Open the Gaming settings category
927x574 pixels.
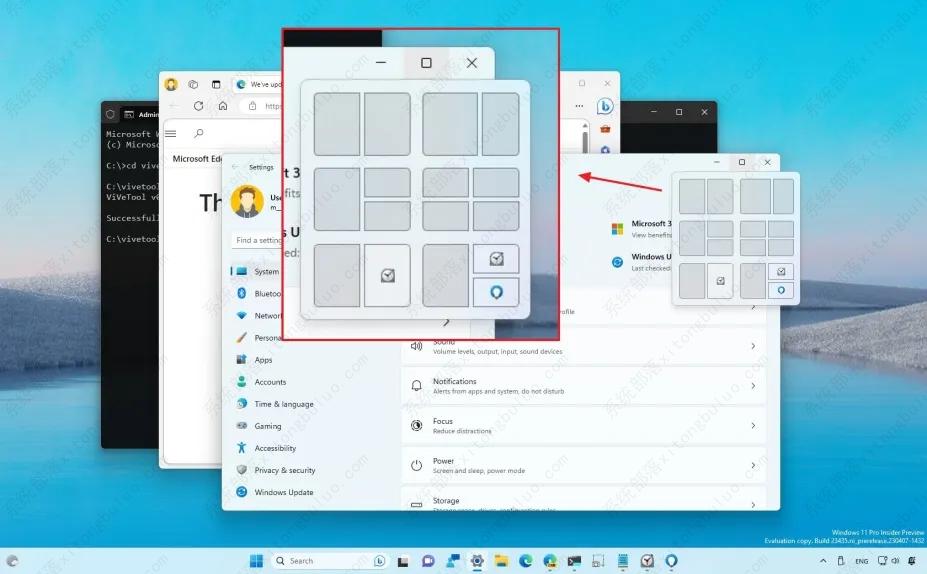[x=259, y=426]
